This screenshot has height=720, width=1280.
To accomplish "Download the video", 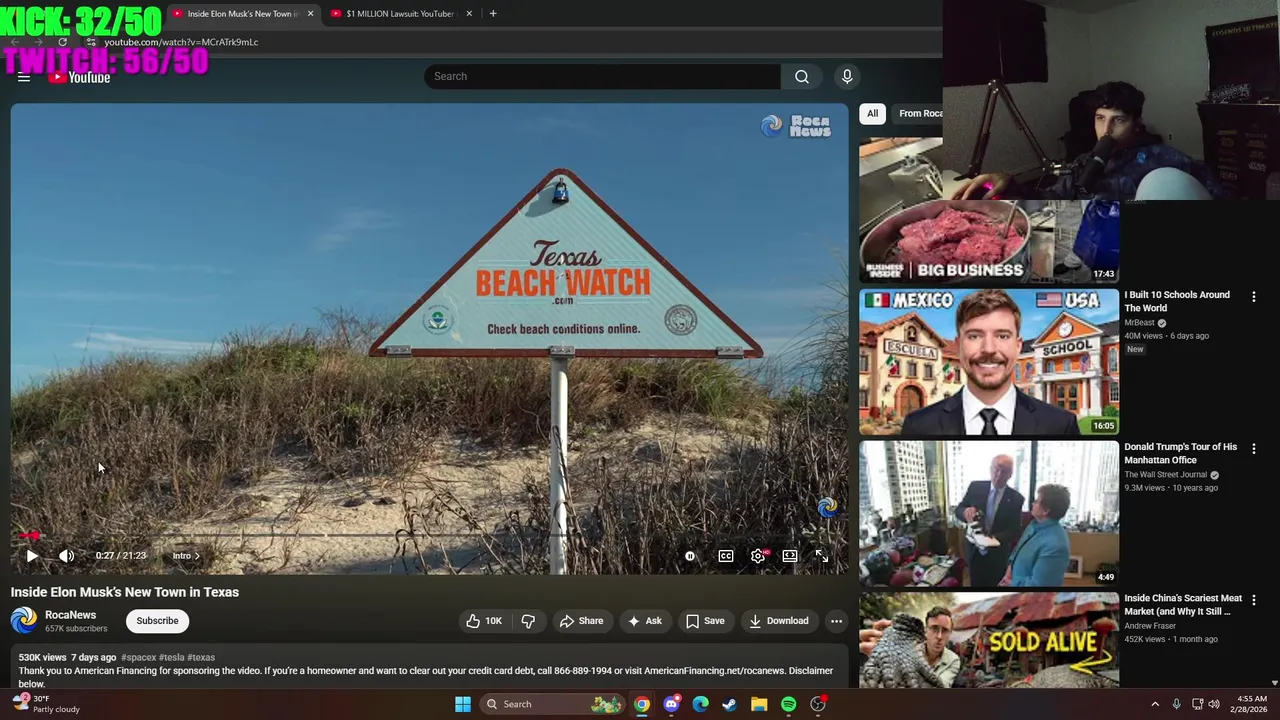I will click(x=778, y=621).
